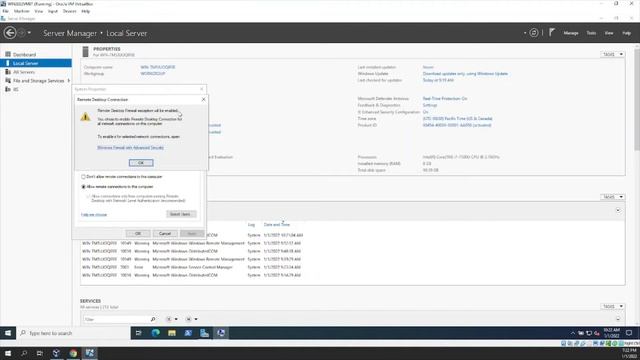Open guest Windows Start button
The width and height of the screenshot is (640, 360).
click(8, 333)
